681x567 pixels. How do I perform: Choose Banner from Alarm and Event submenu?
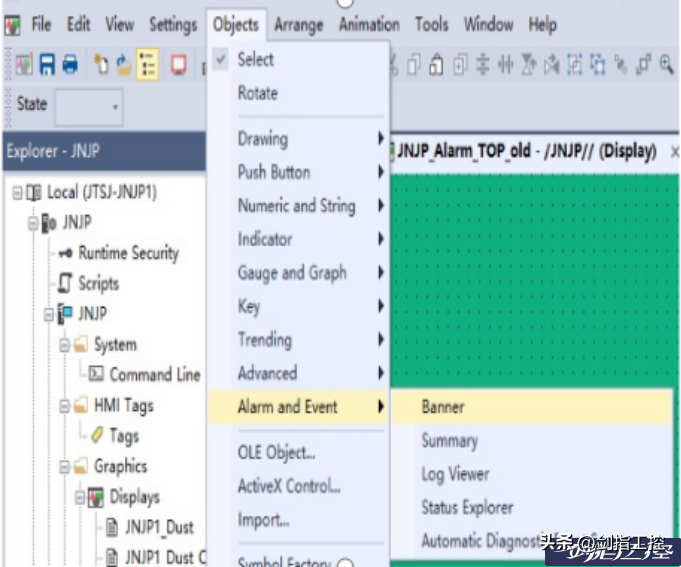[x=443, y=407]
